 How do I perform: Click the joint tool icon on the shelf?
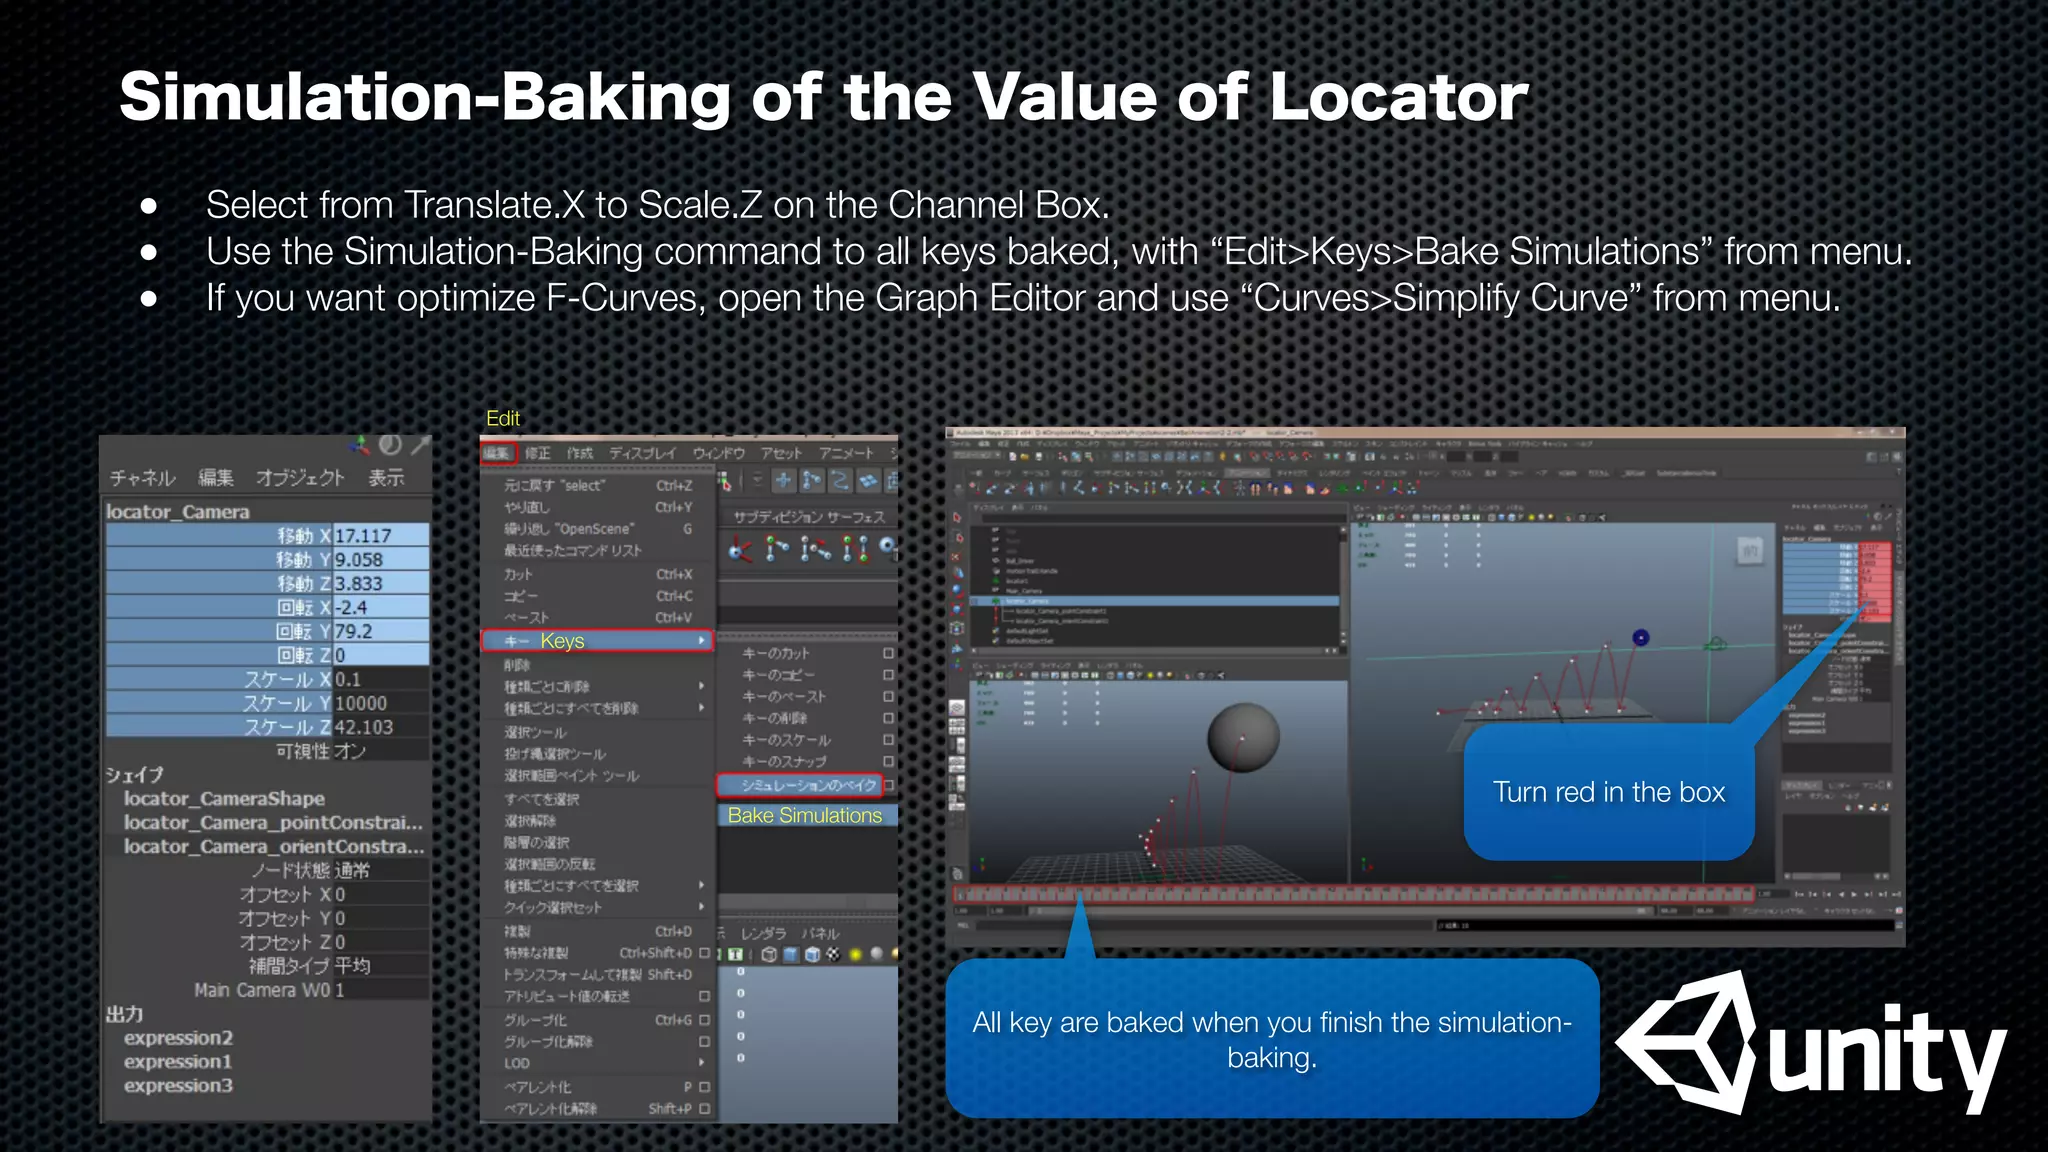[741, 549]
